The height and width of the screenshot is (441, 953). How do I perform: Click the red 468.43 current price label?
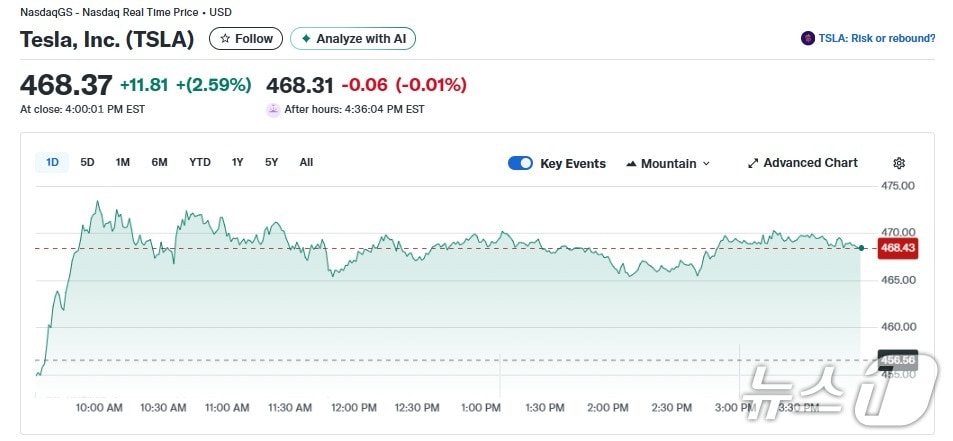[895, 248]
